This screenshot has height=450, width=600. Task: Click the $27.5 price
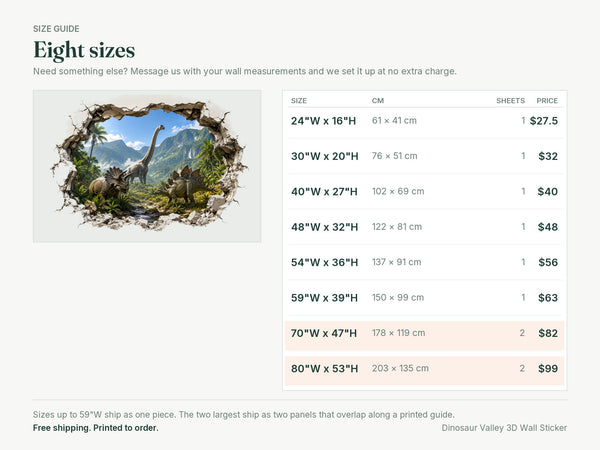pyautogui.click(x=544, y=121)
